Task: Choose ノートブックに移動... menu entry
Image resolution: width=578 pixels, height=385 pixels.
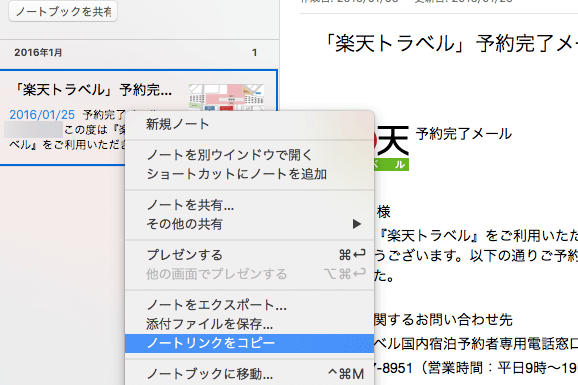Action: pos(250,374)
